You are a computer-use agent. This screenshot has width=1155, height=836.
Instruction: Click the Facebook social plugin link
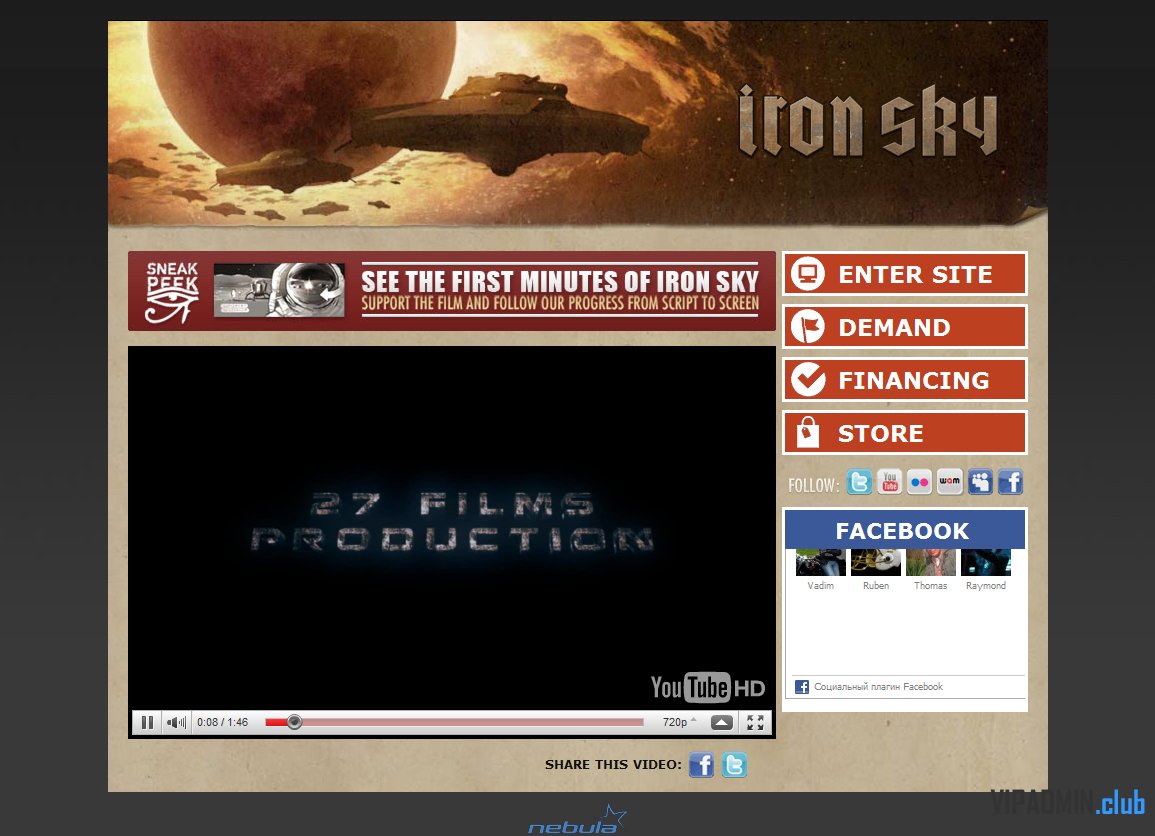tap(878, 686)
